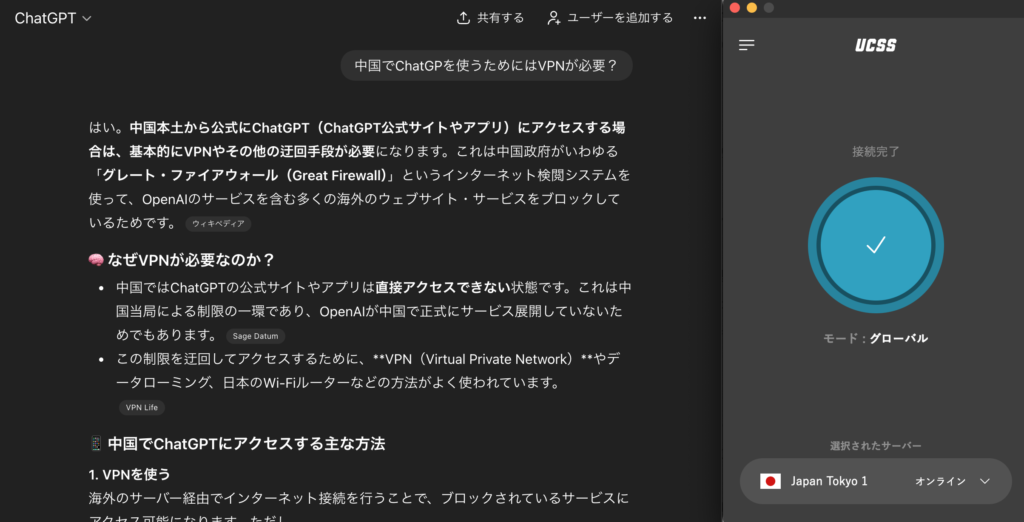Click the brain emoji beside なぜVPNが必要なのか
Screen dimensions: 1024x522
pos(97,260)
